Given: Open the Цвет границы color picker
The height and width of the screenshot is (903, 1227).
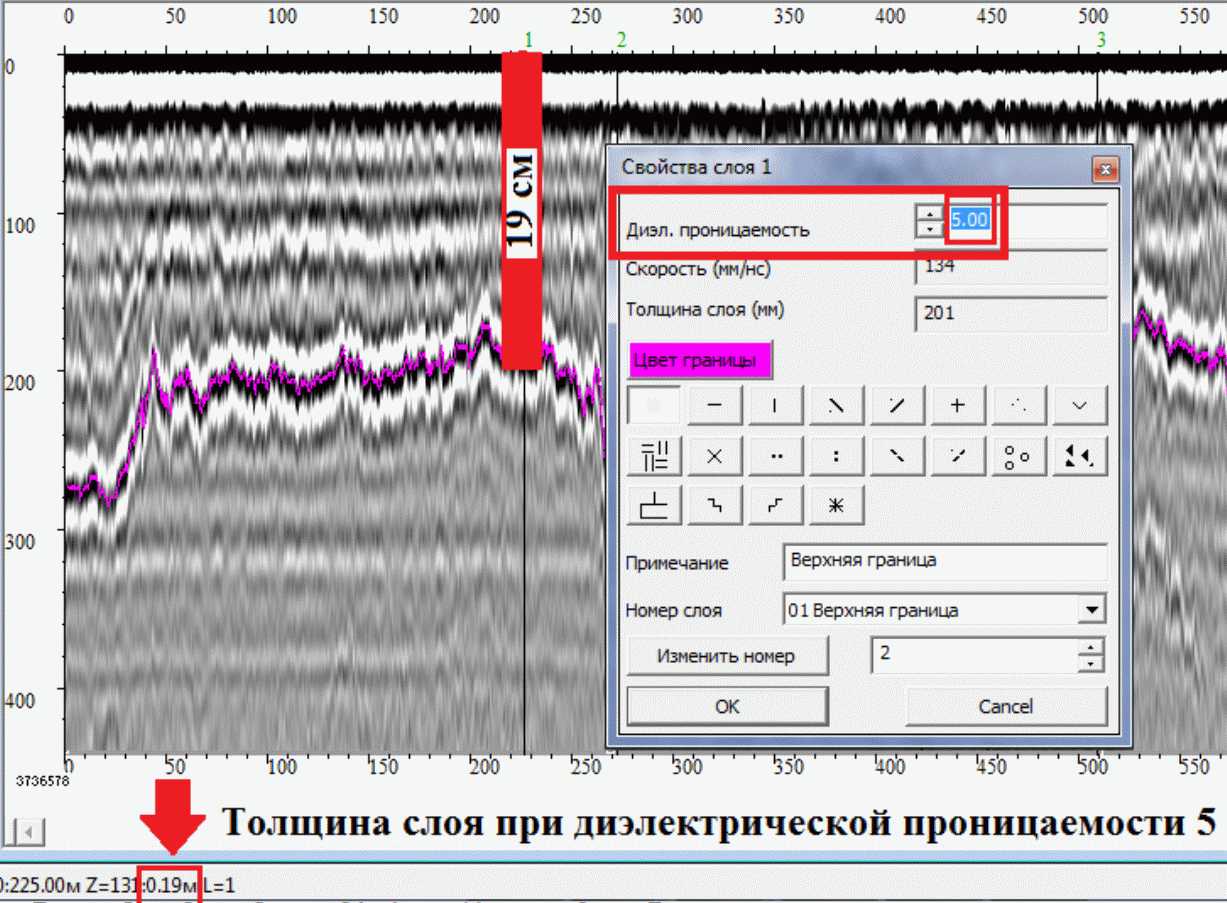Looking at the screenshot, I should tap(700, 360).
